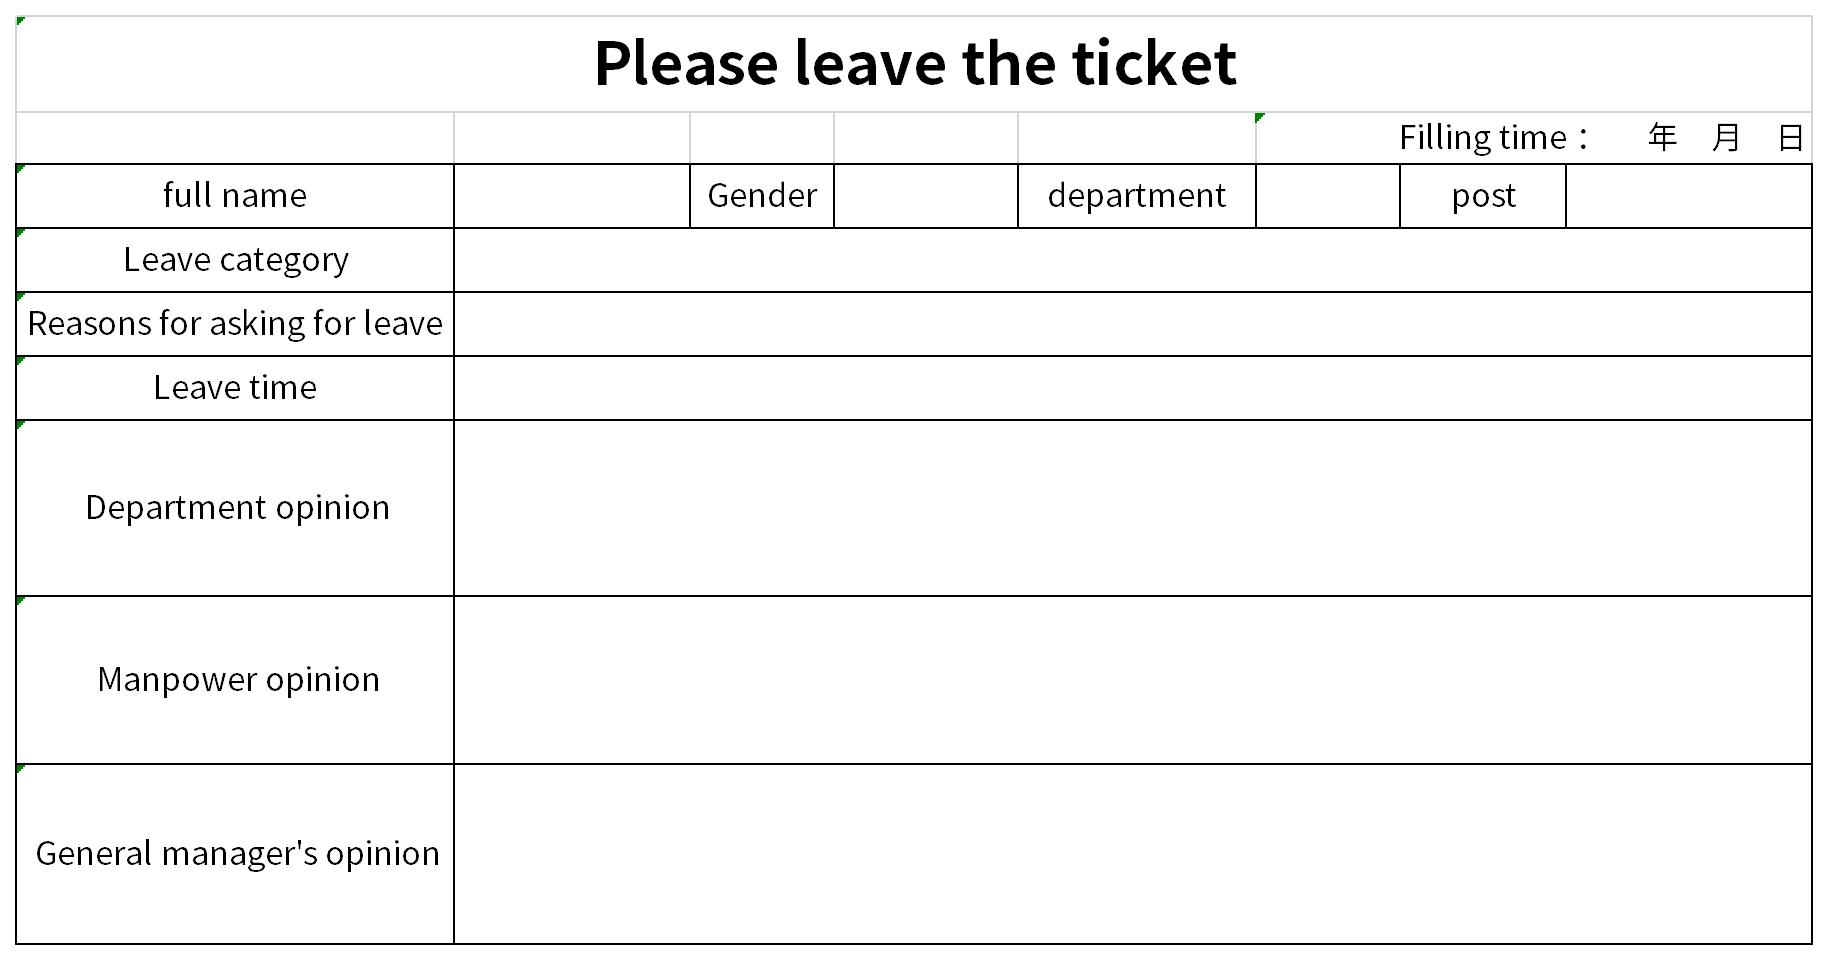Select 'Reasons for asking for leave' label

[235, 324]
